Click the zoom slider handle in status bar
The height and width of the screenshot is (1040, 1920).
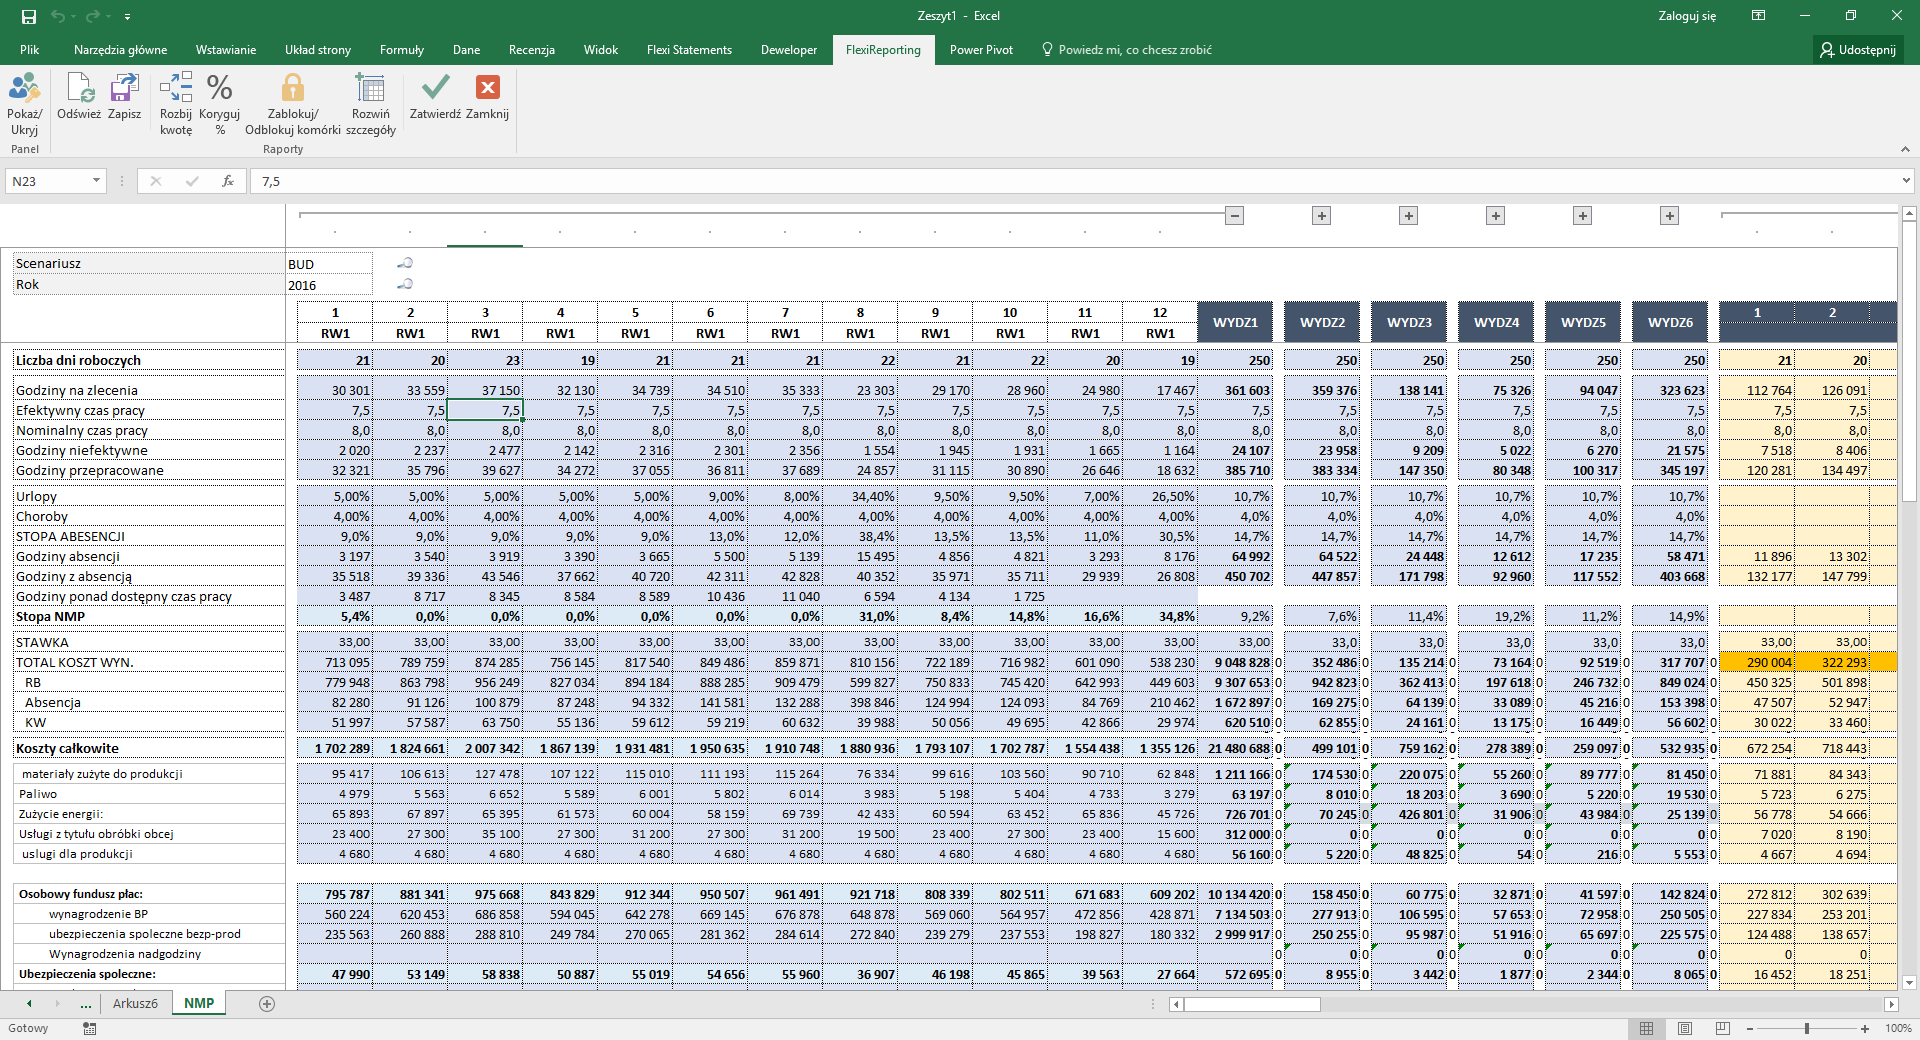tap(1806, 1028)
